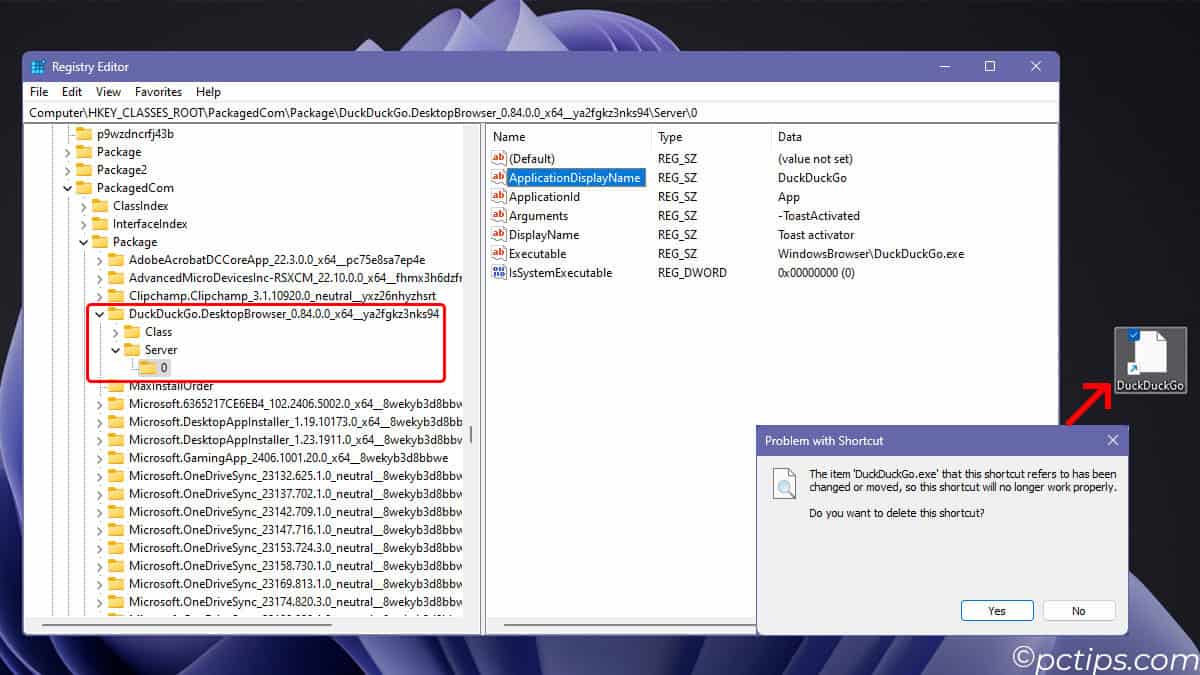Click the IsSystemExecutable DWORD value icon
This screenshot has width=1200, height=675.
[497, 272]
